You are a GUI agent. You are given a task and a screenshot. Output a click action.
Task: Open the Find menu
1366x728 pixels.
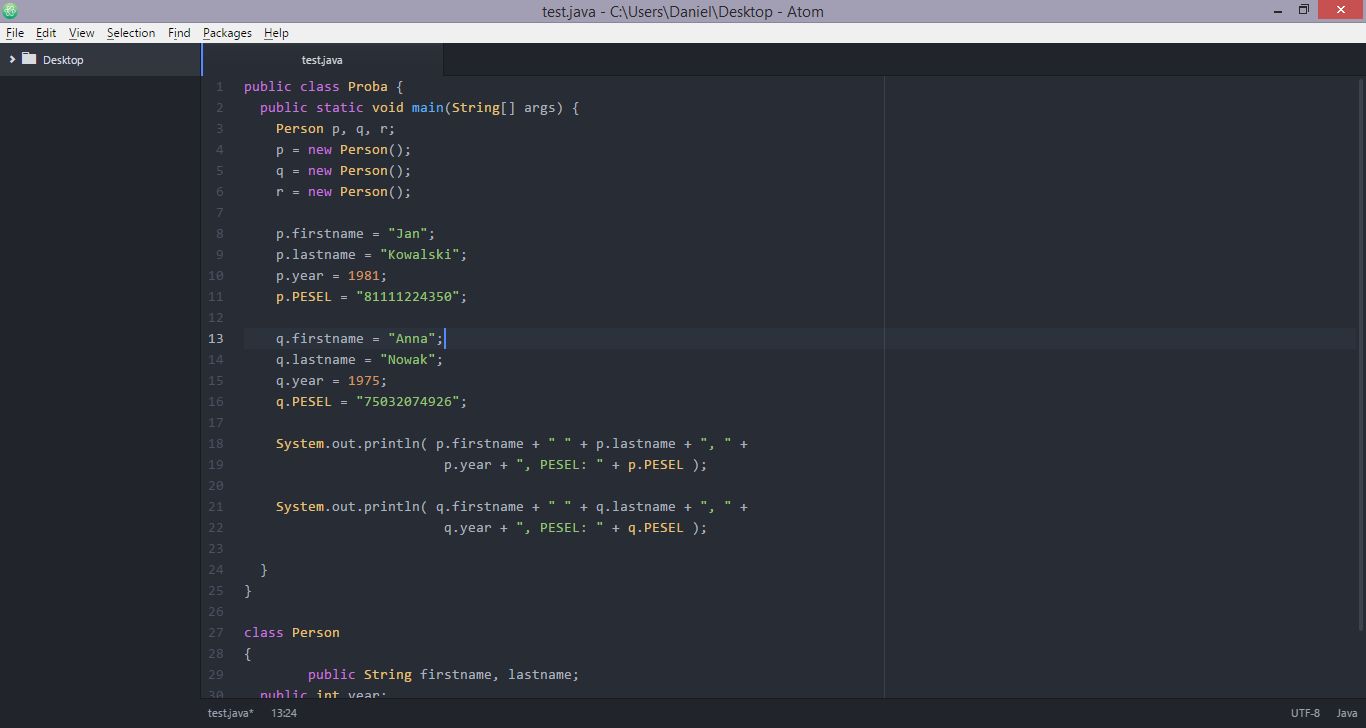[x=179, y=33]
